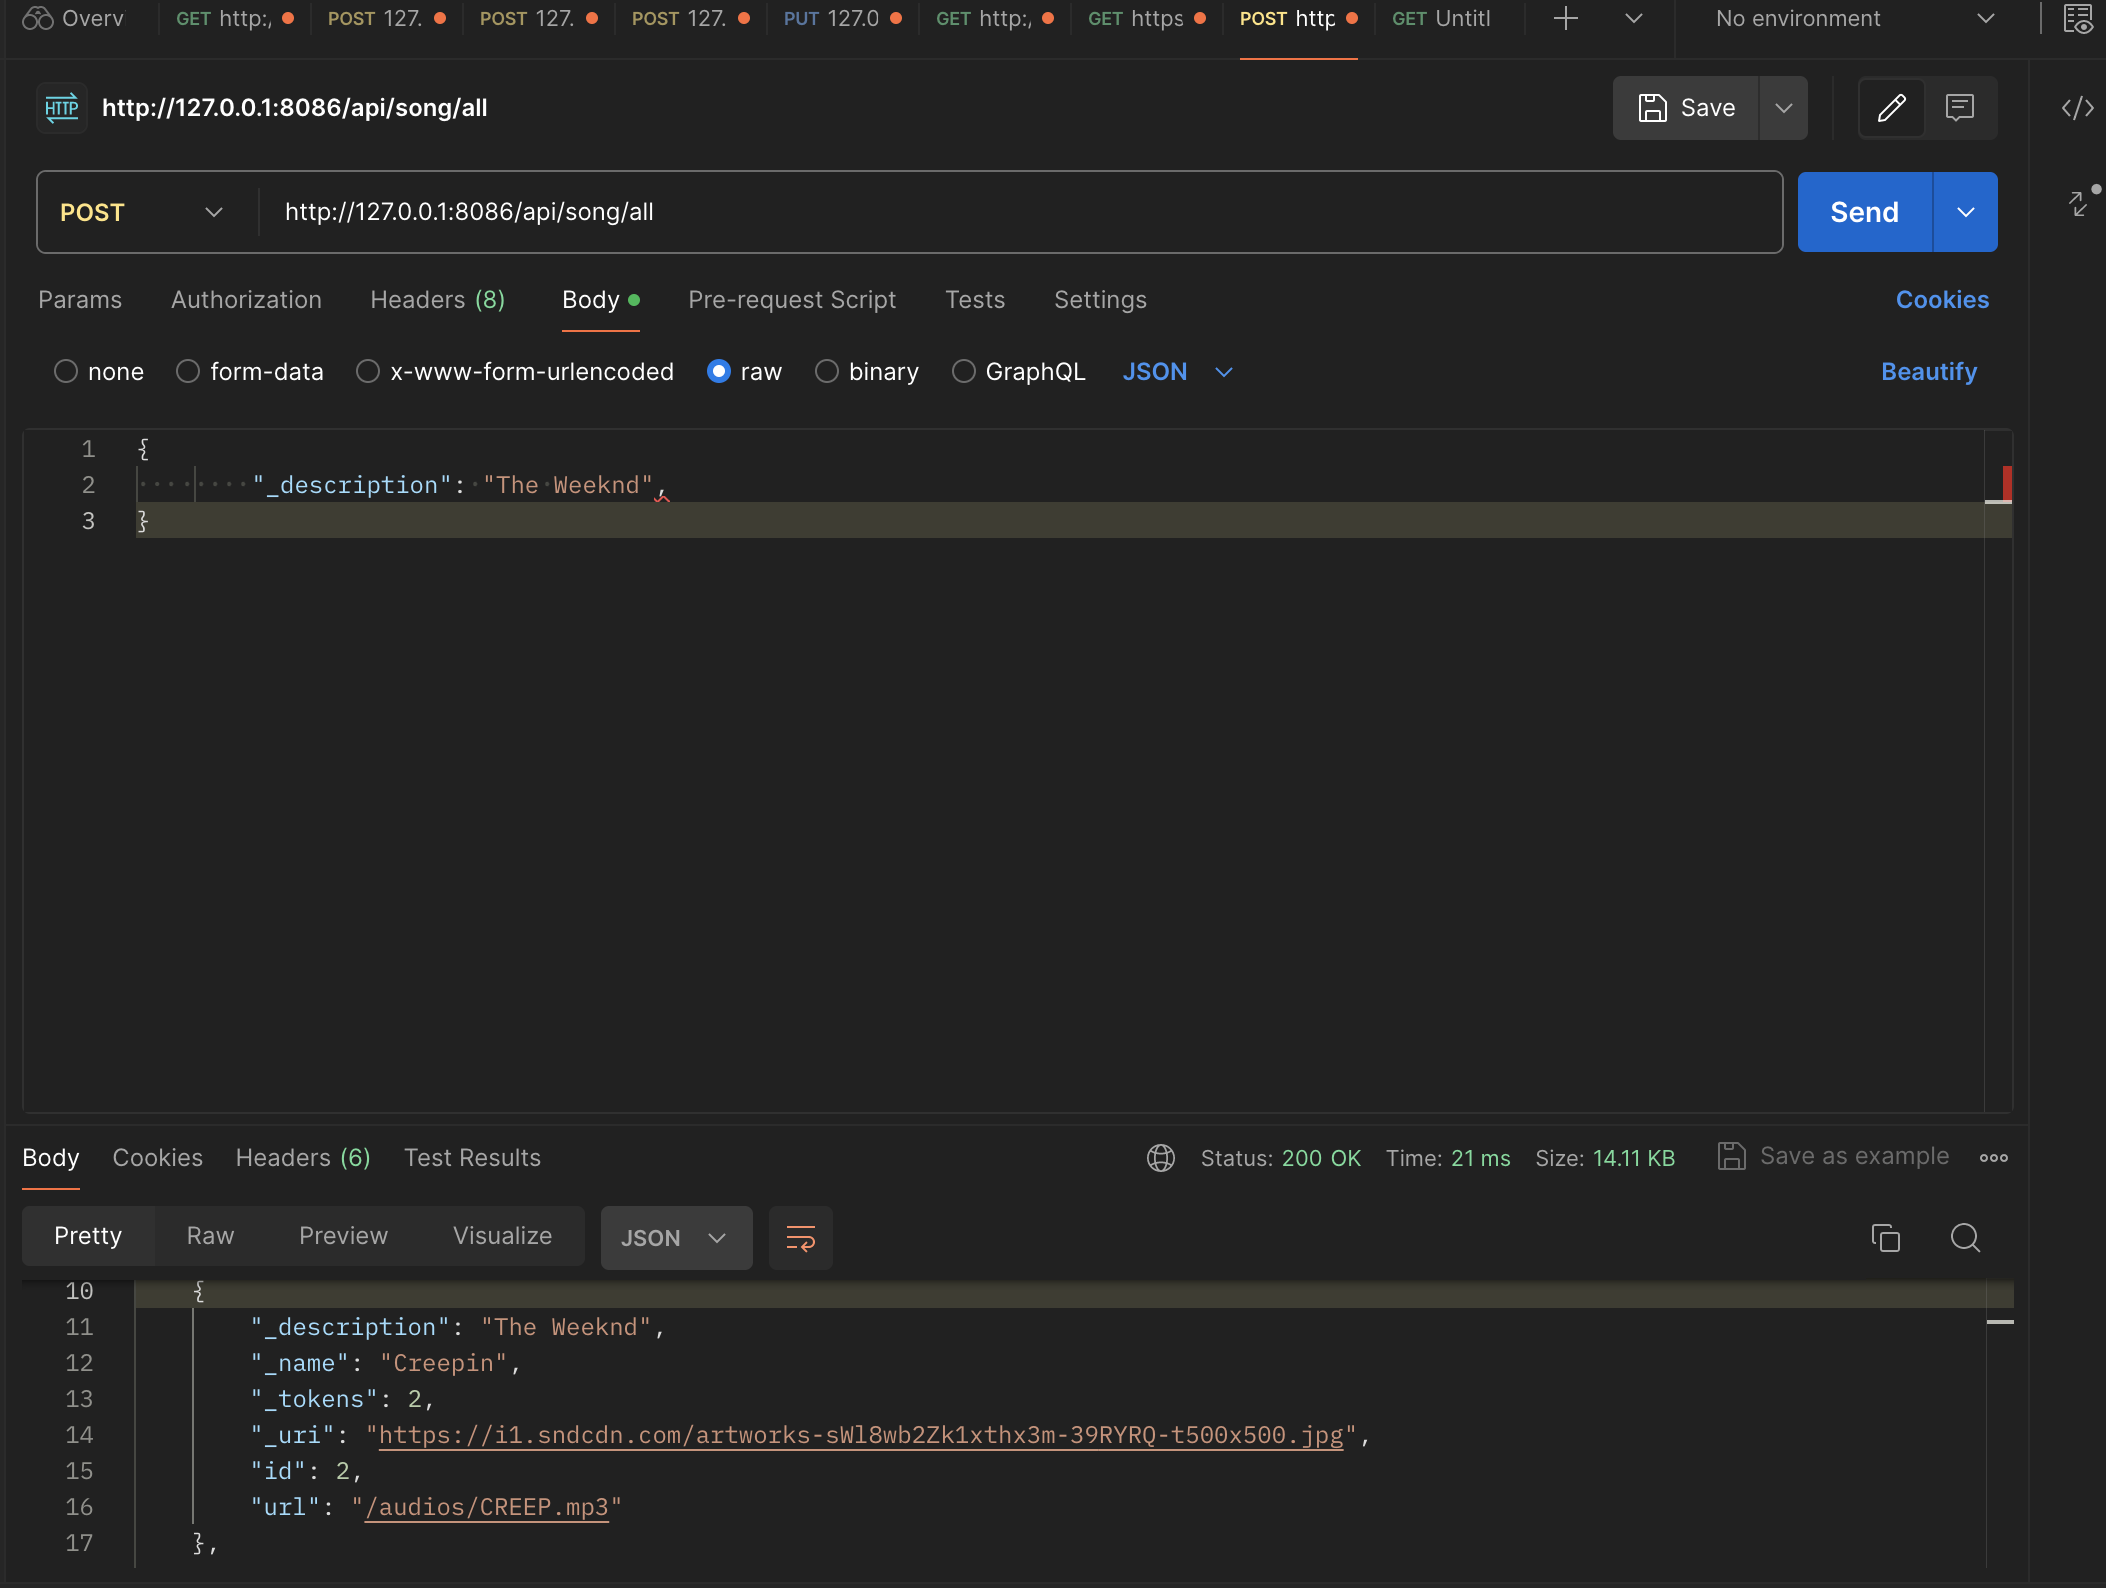Switch to the PUT 127.0 request tab
Viewport: 2106px width, 1588px height.
click(x=842, y=18)
